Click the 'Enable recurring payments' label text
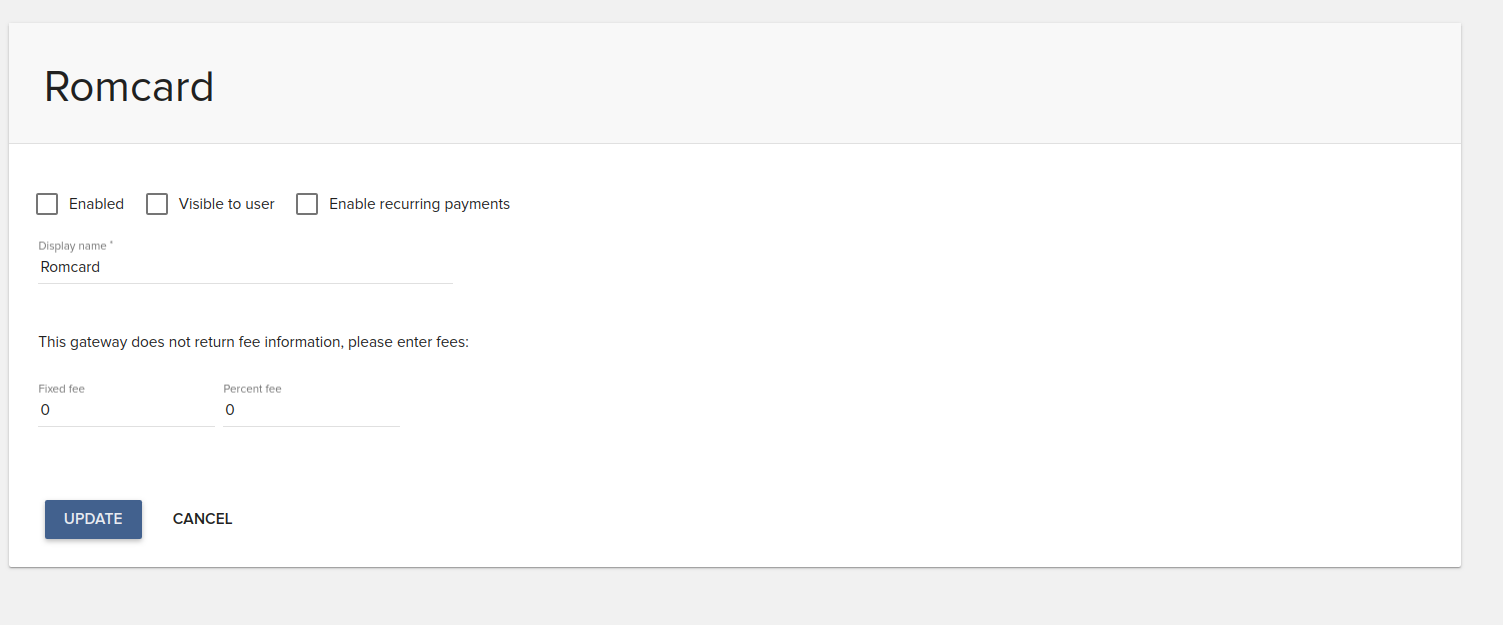Viewport: 1503px width, 625px height. [419, 204]
